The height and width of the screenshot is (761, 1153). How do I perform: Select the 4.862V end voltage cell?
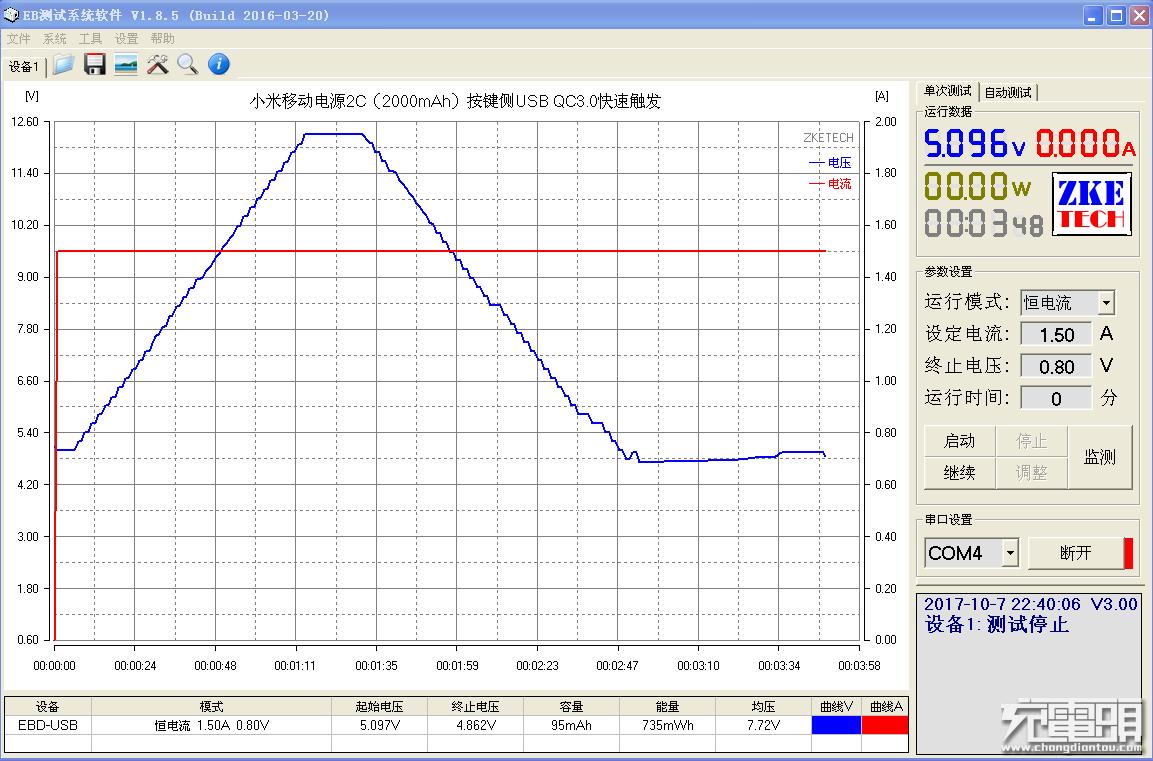475,725
